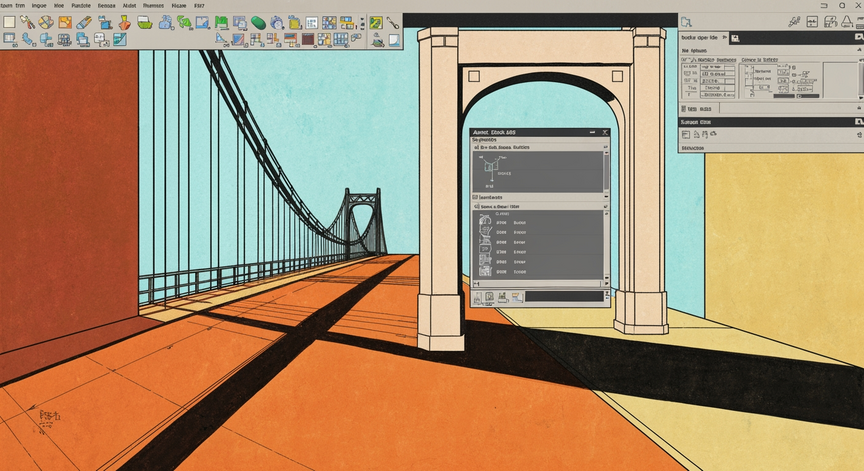Select the teal diagonal chart icon

[120, 39]
